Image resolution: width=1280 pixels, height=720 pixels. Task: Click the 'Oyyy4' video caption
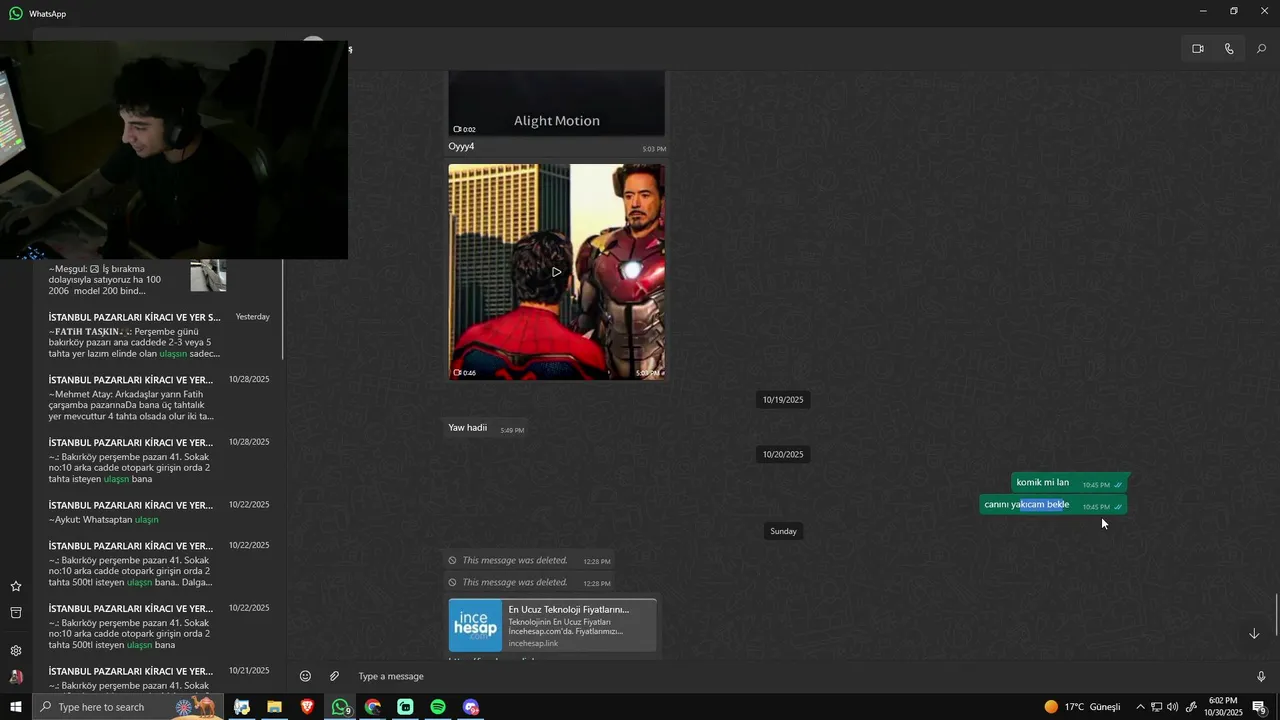[461, 147]
